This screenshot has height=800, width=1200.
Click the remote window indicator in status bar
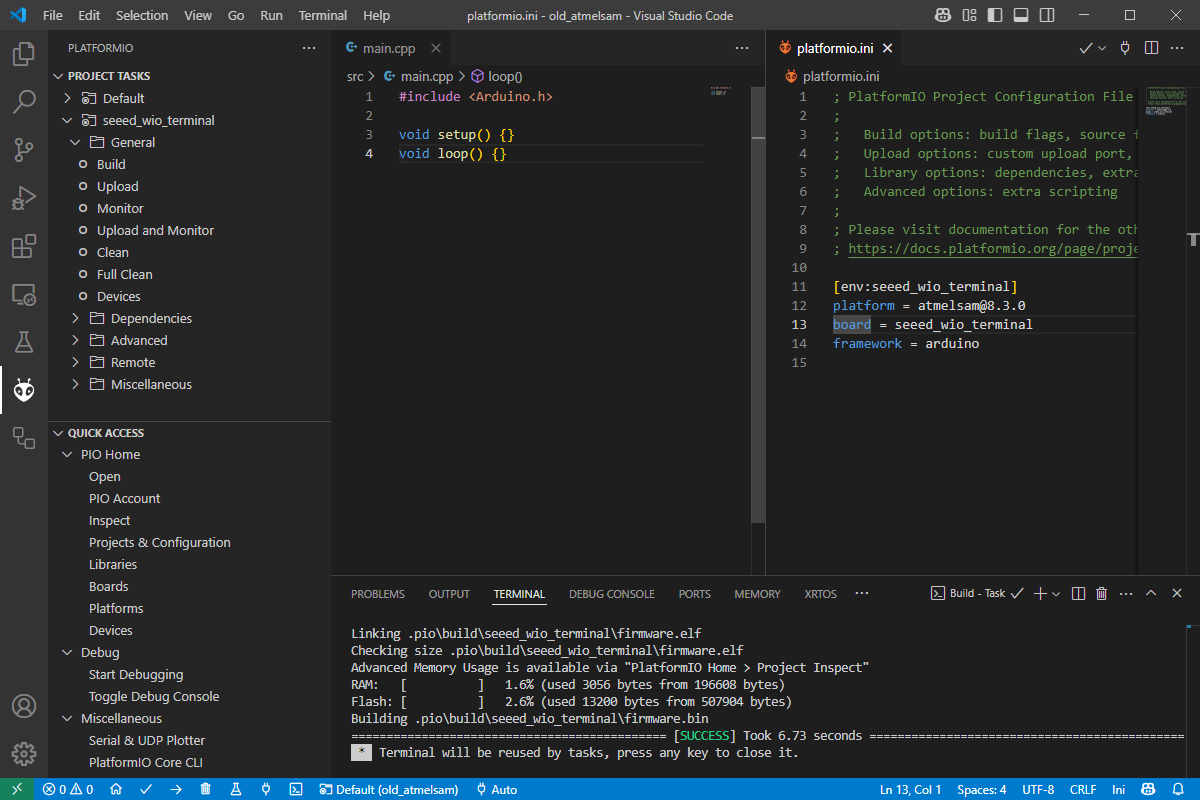click(17, 789)
